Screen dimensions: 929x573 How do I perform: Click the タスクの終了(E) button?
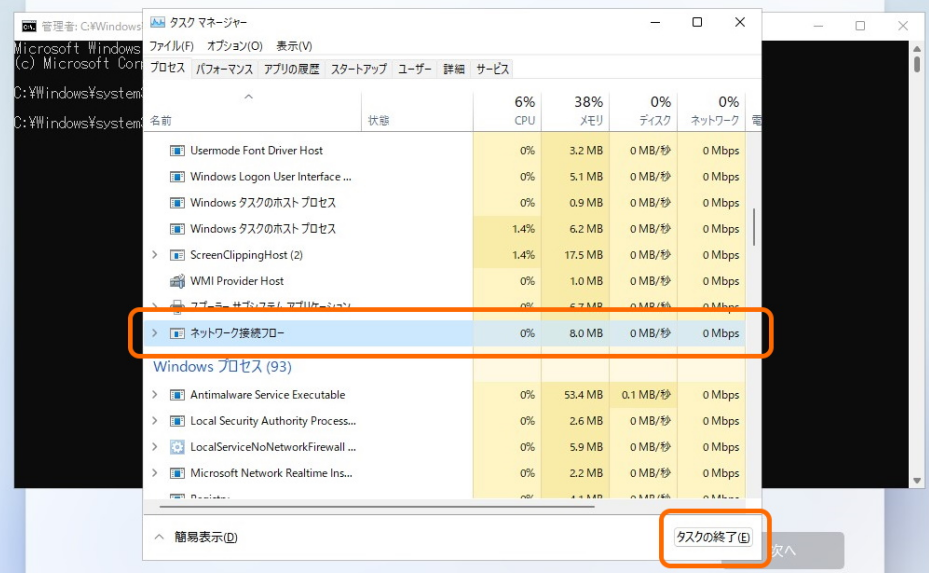coord(713,537)
